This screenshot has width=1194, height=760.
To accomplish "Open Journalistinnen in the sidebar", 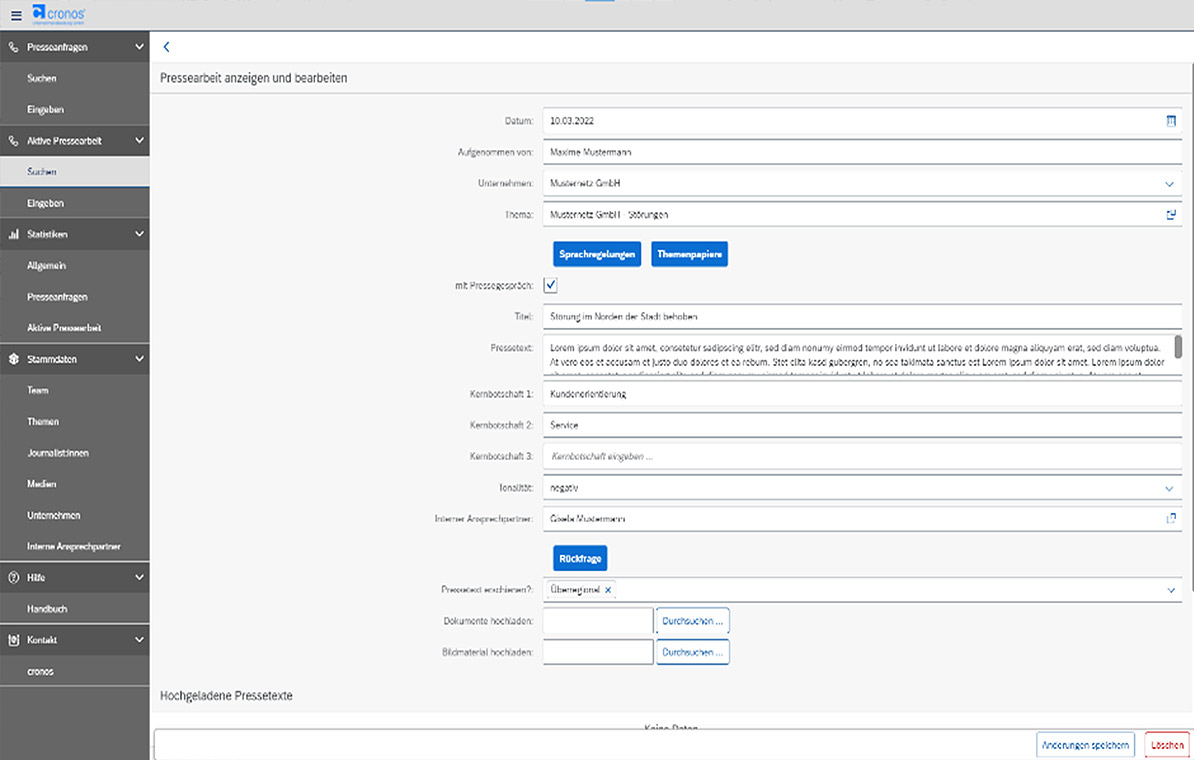I will coord(58,453).
